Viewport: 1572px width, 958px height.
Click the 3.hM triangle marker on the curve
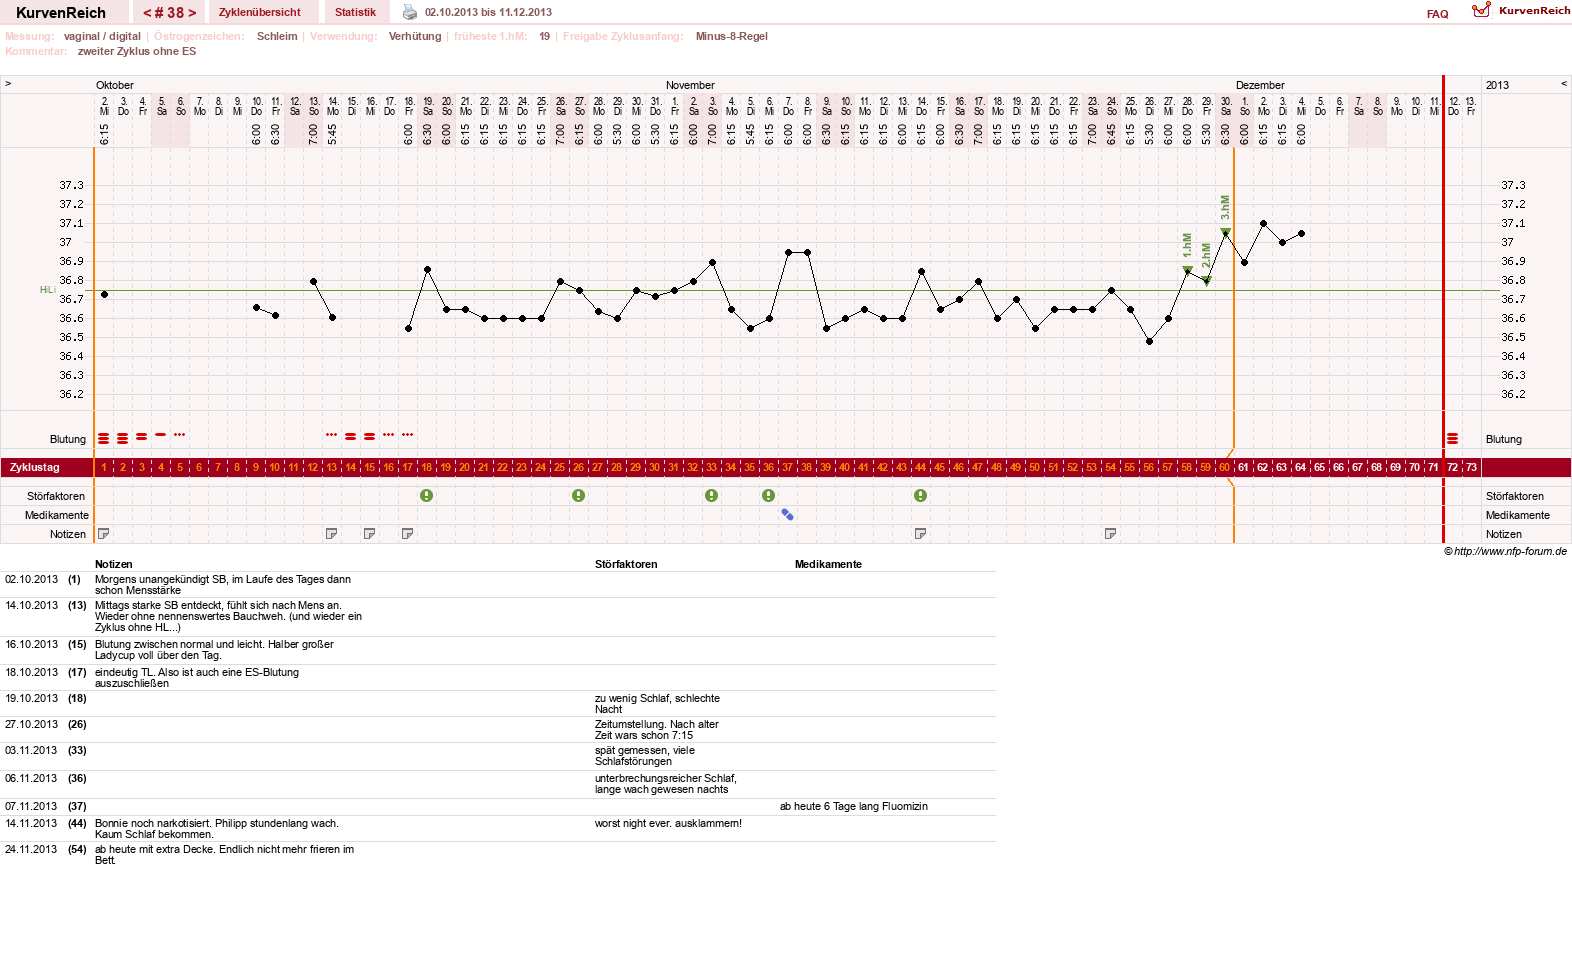pyautogui.click(x=1225, y=231)
